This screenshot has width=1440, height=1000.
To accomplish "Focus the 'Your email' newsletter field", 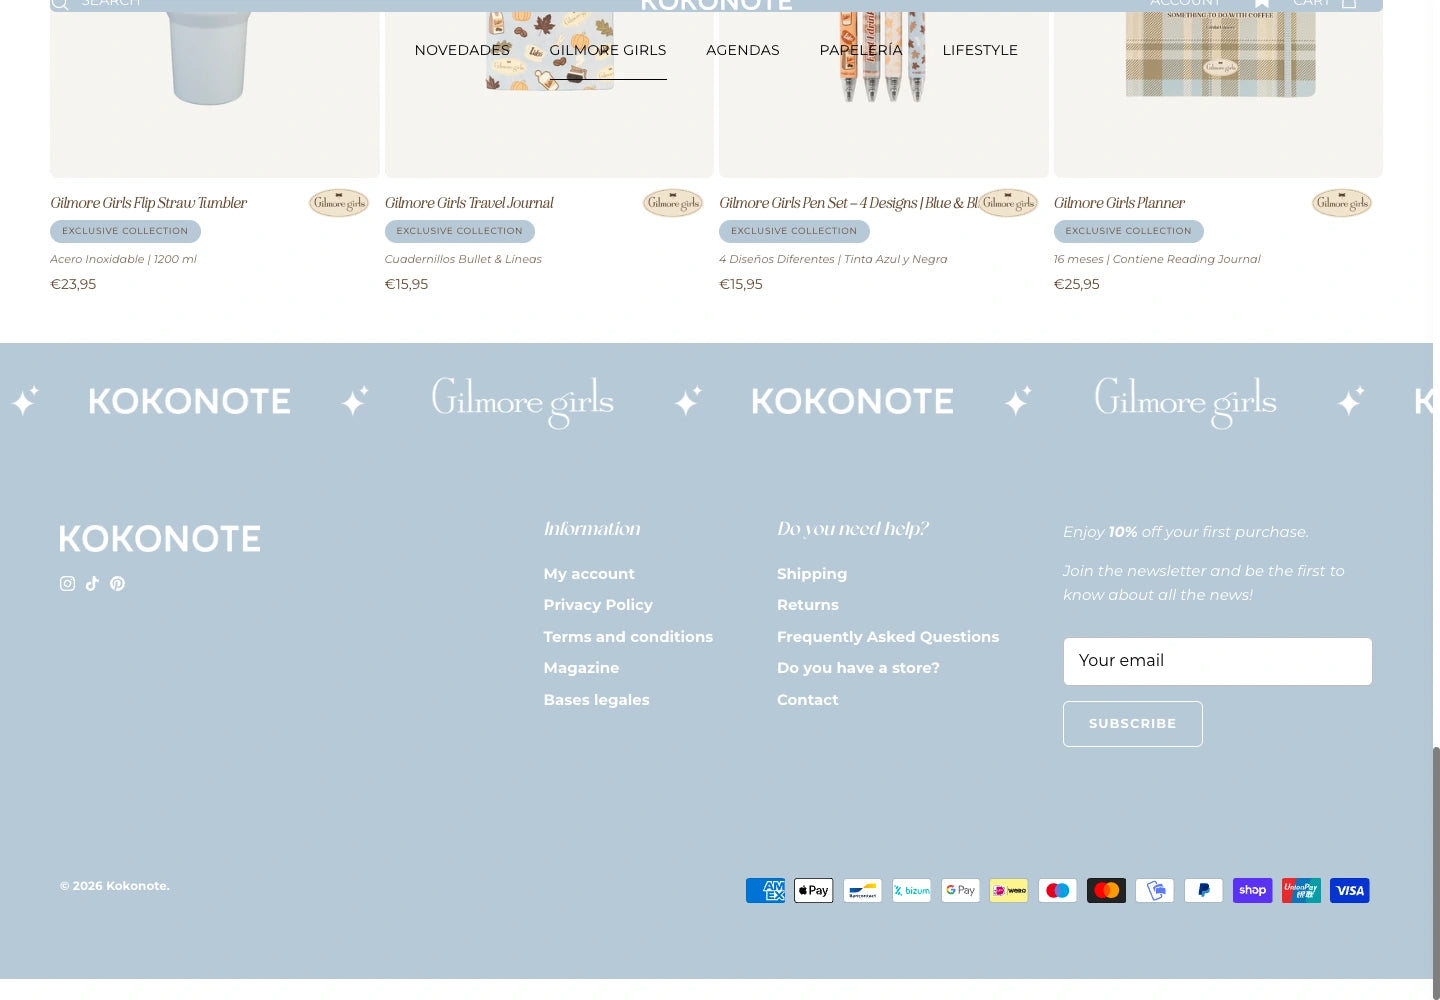I will click(x=1218, y=661).
